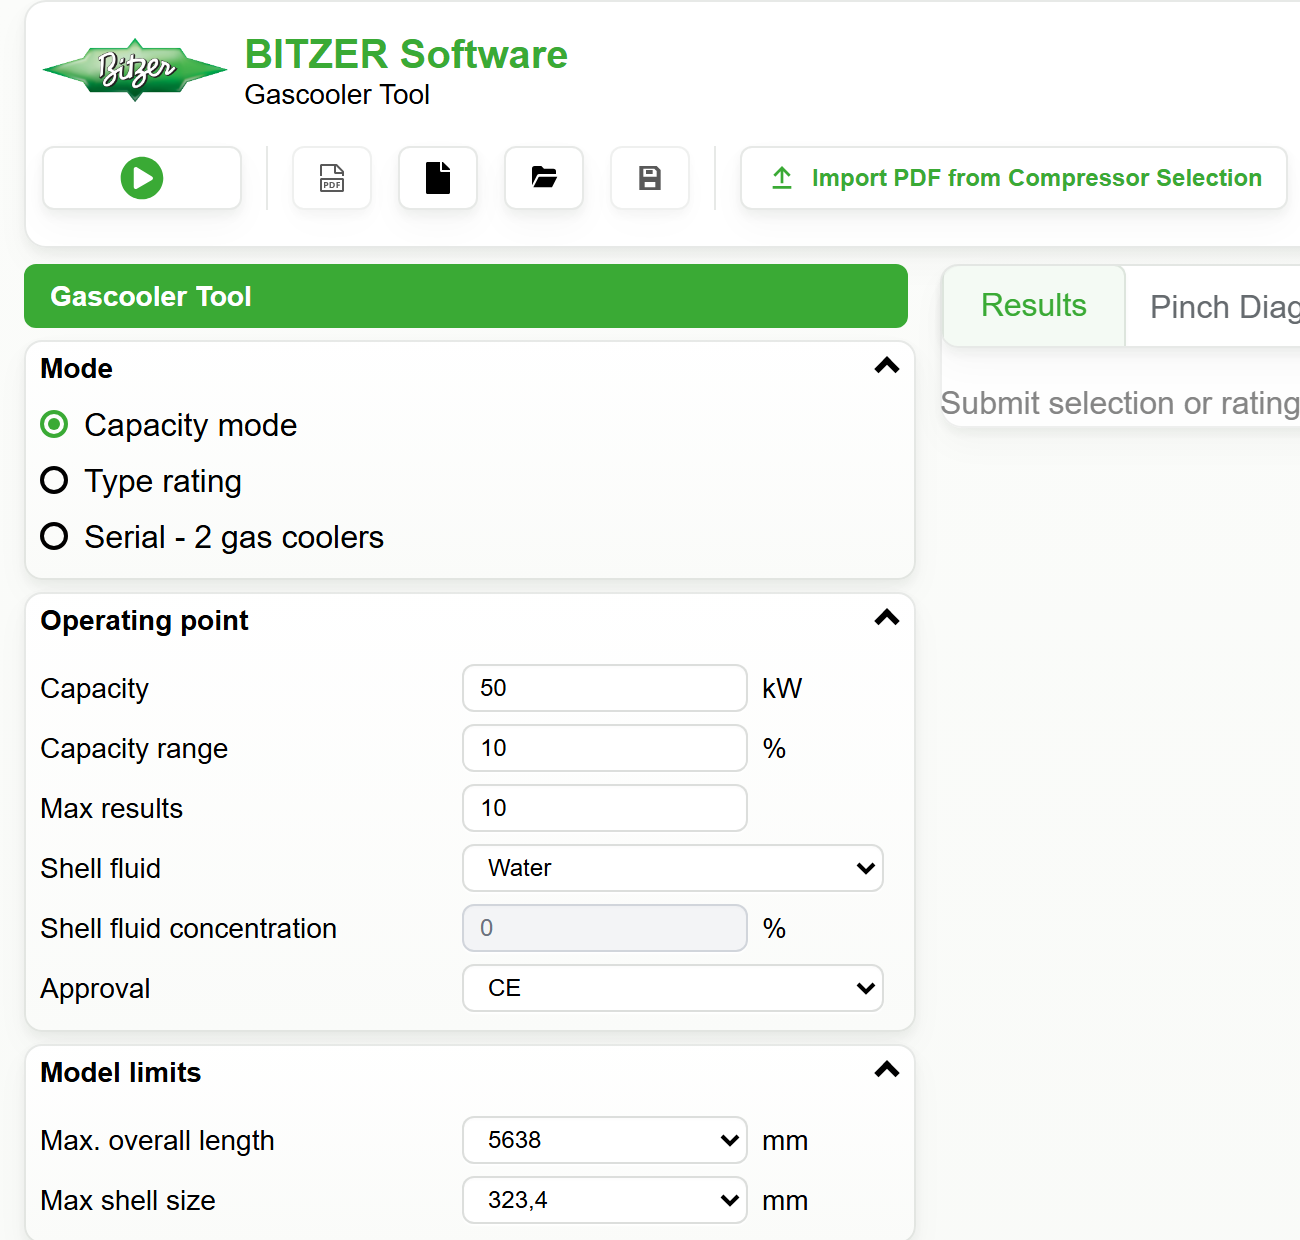Export results using the PDF icon
1300x1240 pixels.
(x=332, y=178)
